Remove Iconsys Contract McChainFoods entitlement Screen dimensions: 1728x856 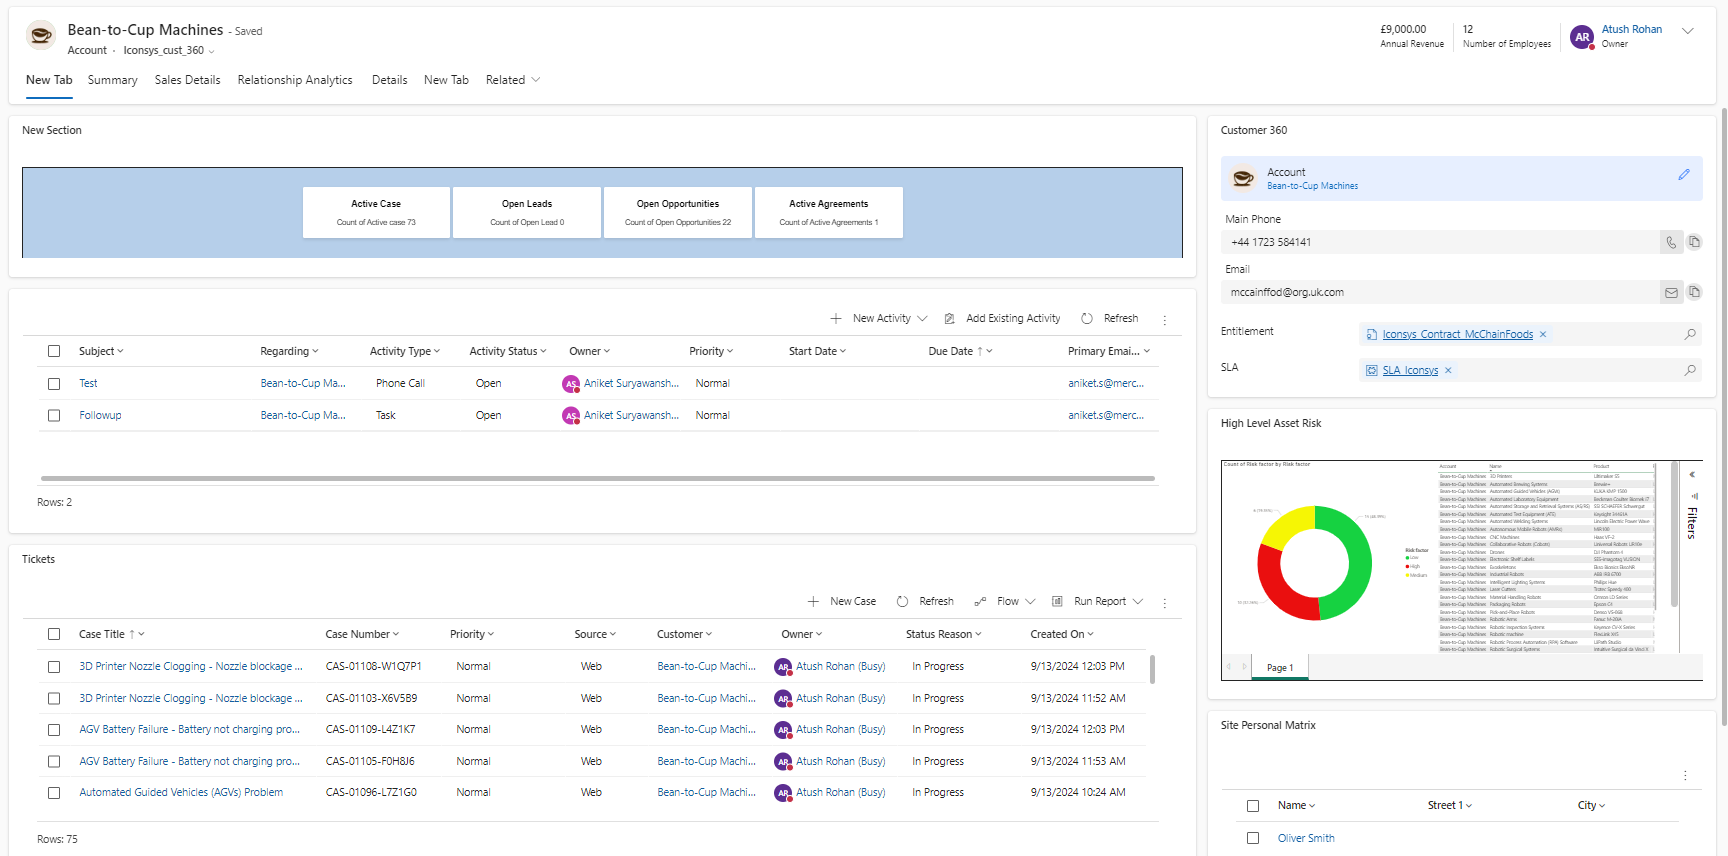coord(1543,334)
